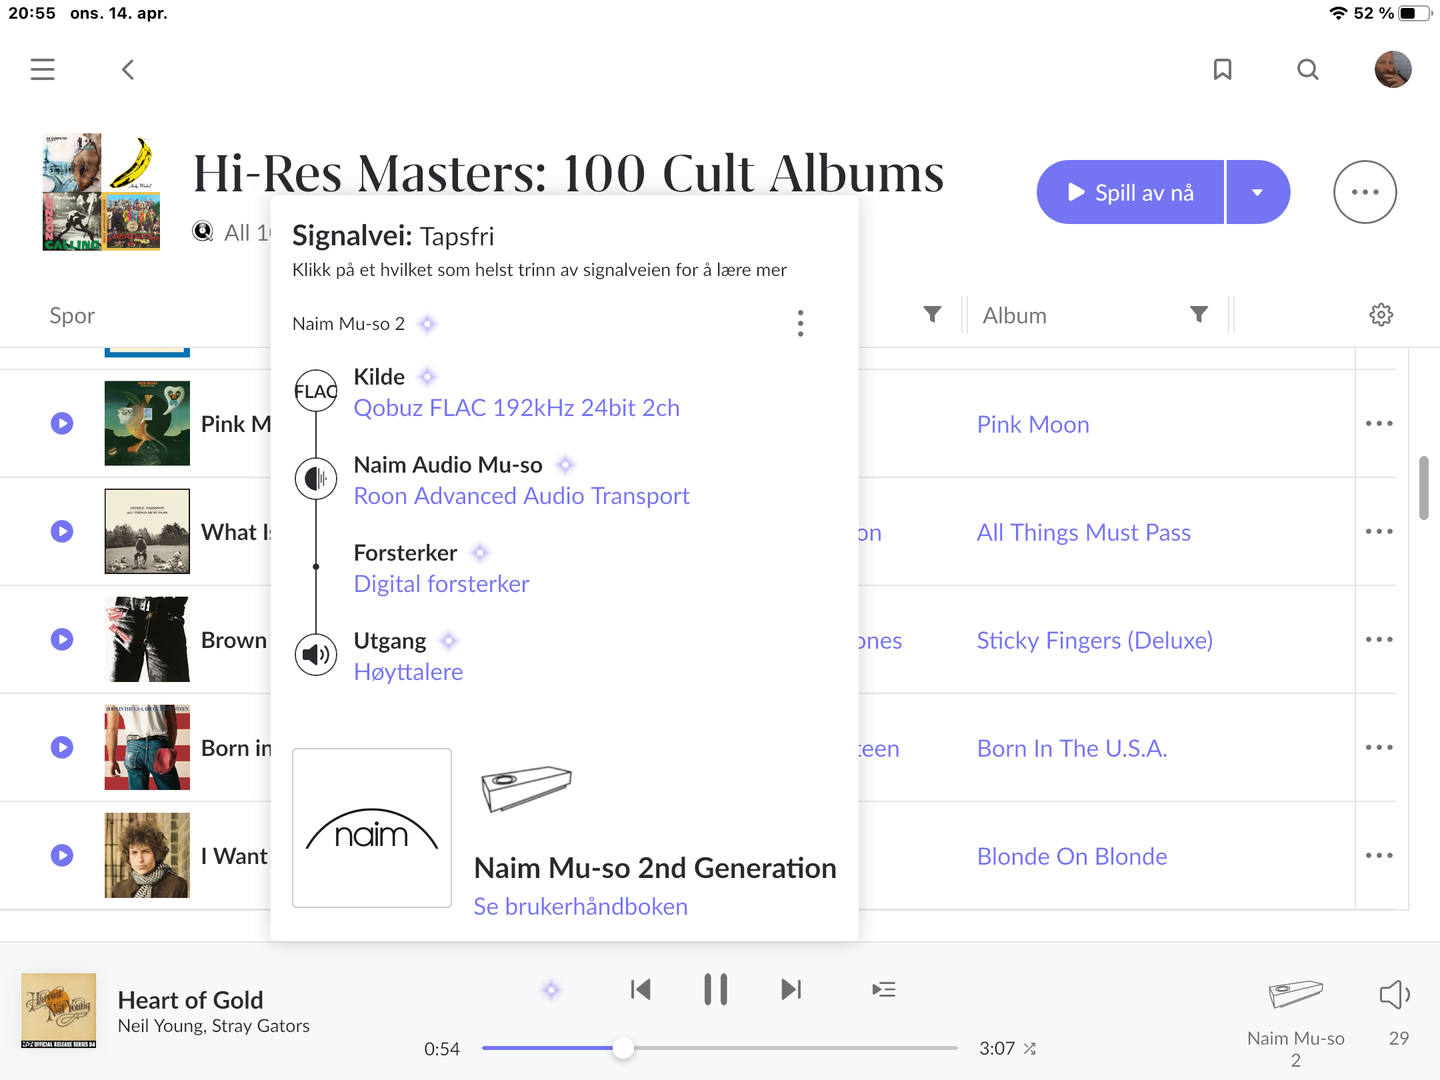This screenshot has height=1080, width=1440.
Task: Click the track list vertical scrollbar
Action: pyautogui.click(x=1424, y=488)
